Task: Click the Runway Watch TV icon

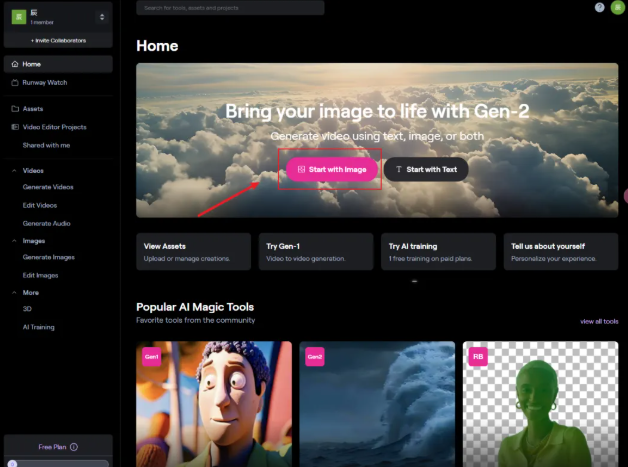Action: coord(15,83)
